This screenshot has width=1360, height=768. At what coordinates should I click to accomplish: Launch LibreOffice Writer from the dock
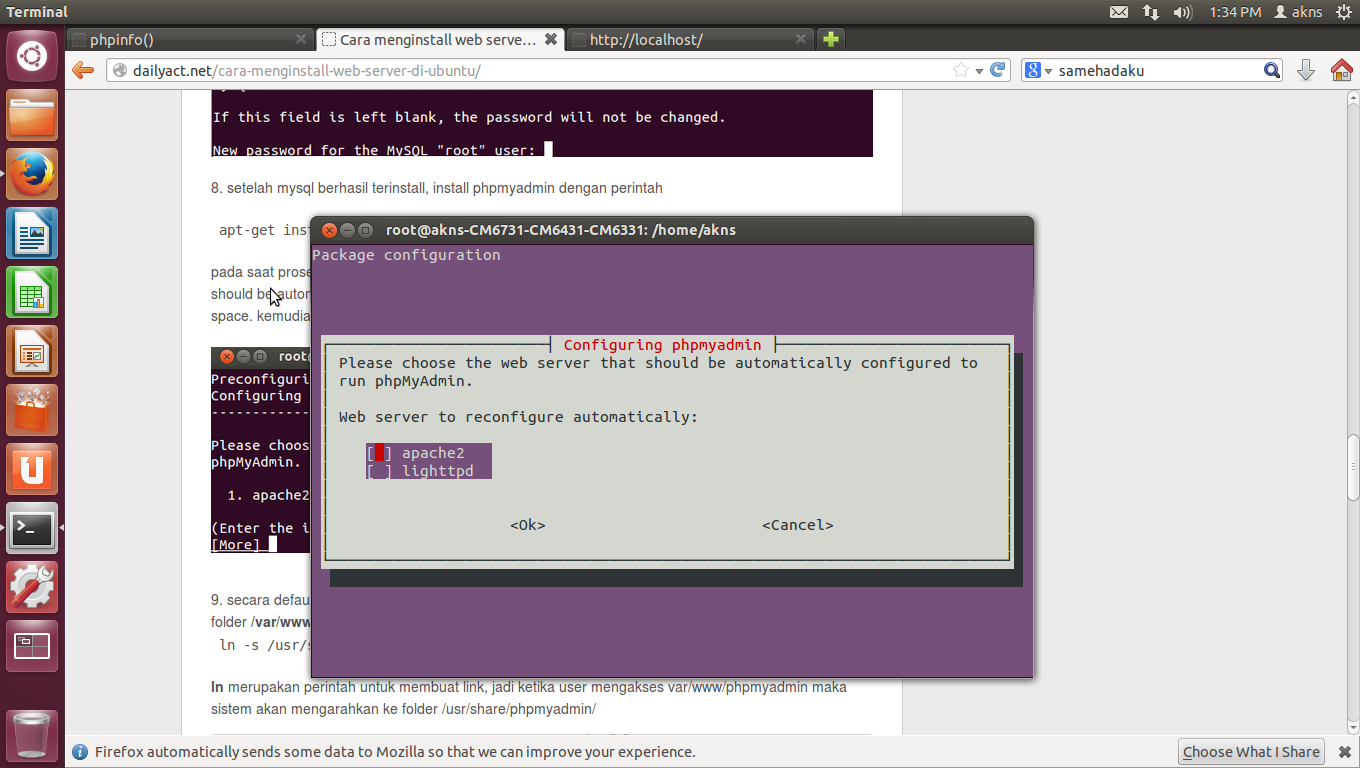(32, 233)
